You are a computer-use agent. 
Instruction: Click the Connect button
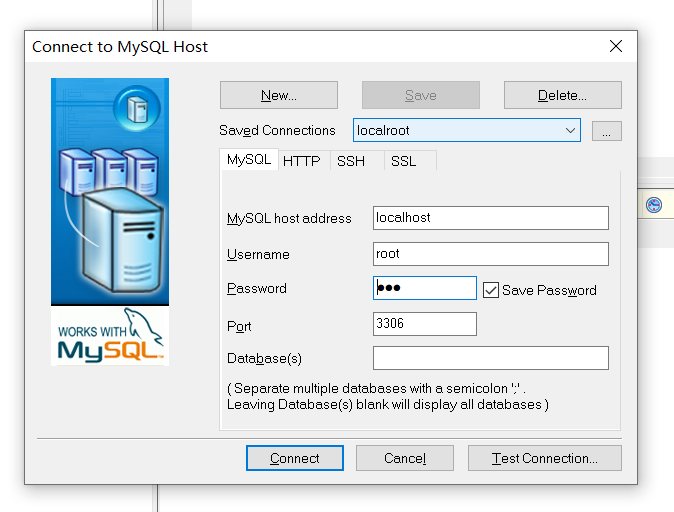295,458
